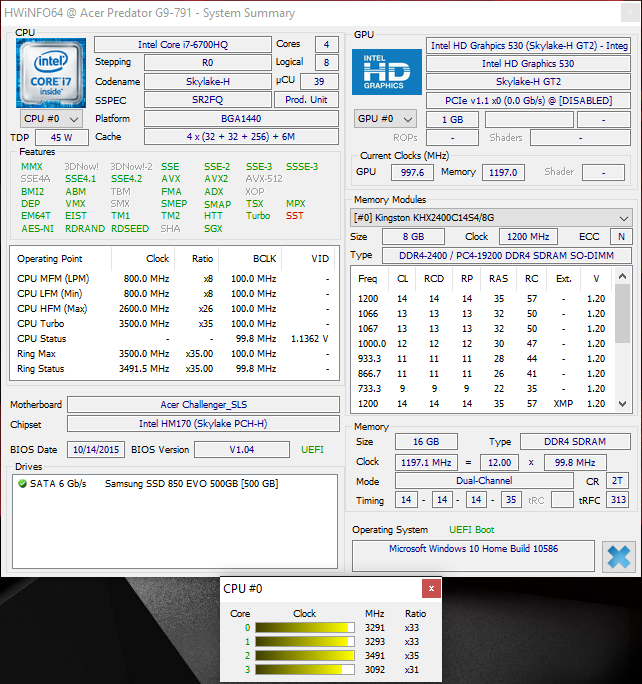
Task: Click the Cache 4 x (32 + 32 + 256) field
Action: point(241,137)
